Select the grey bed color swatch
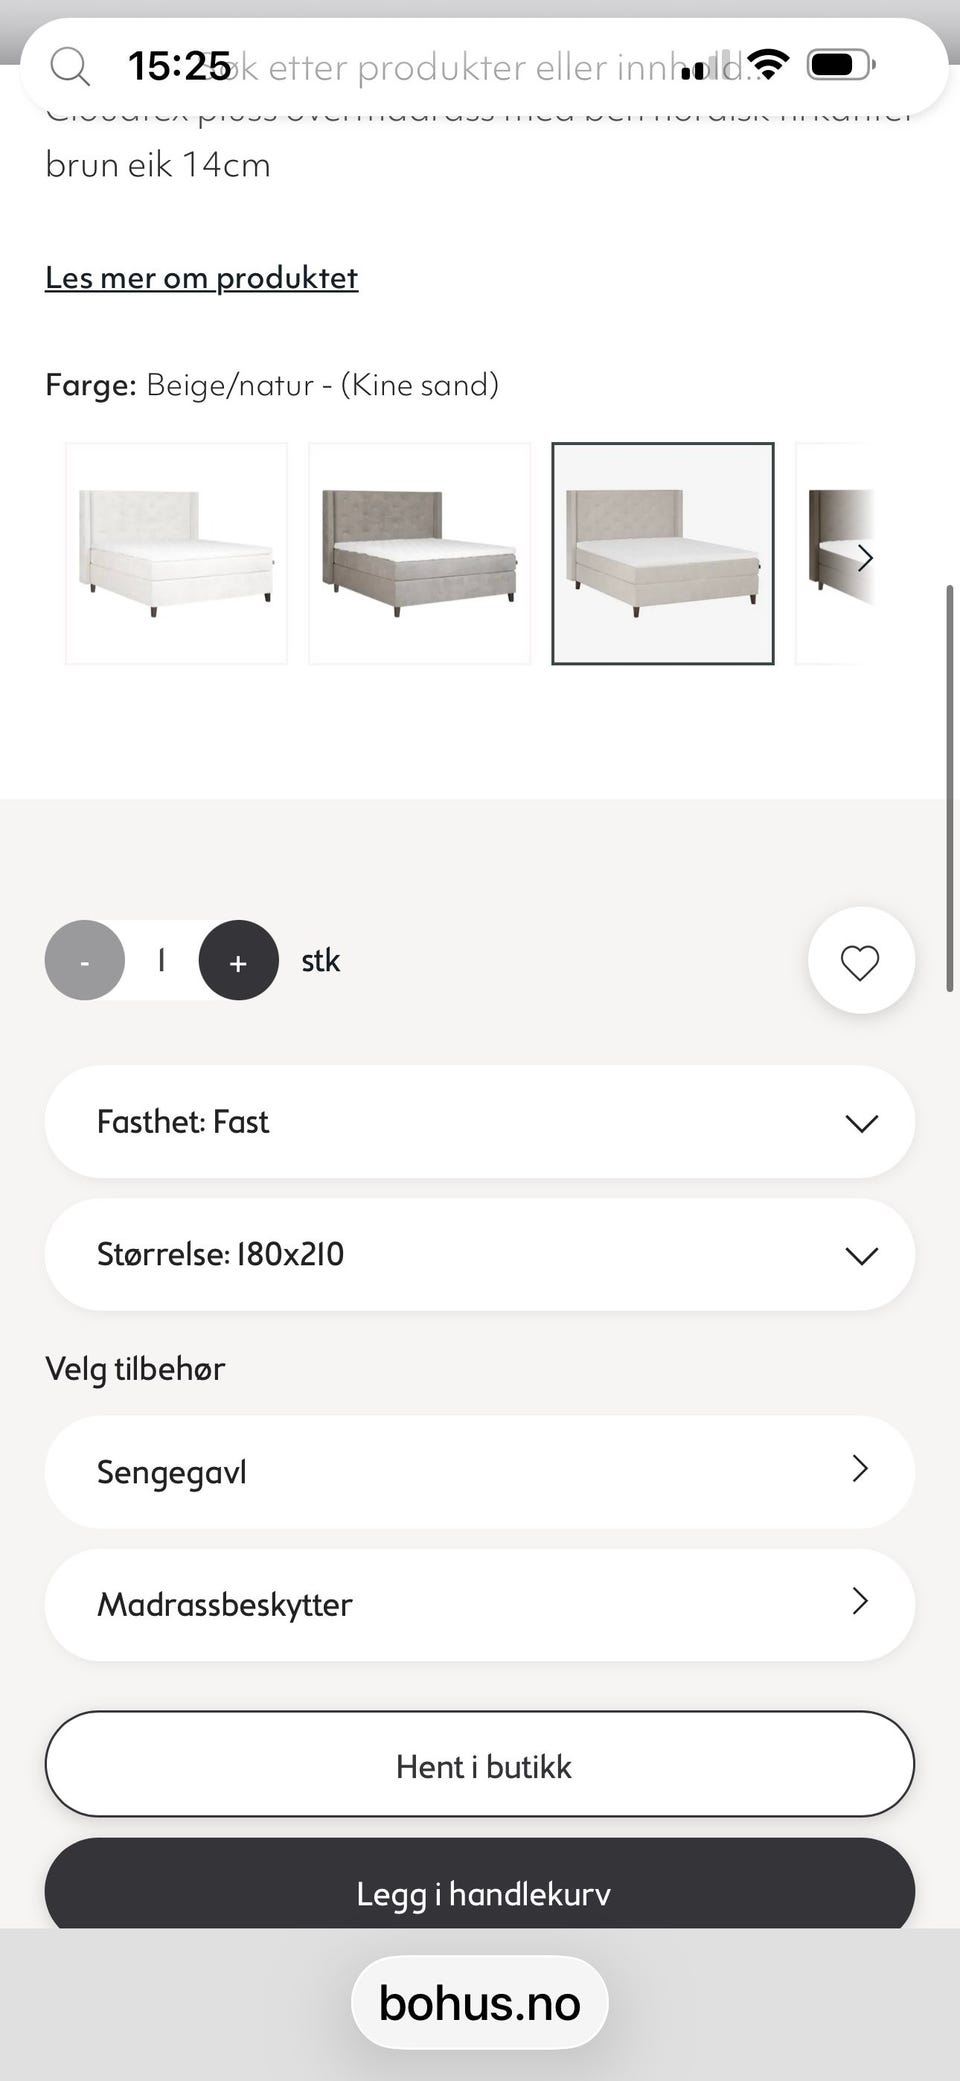 tap(419, 553)
